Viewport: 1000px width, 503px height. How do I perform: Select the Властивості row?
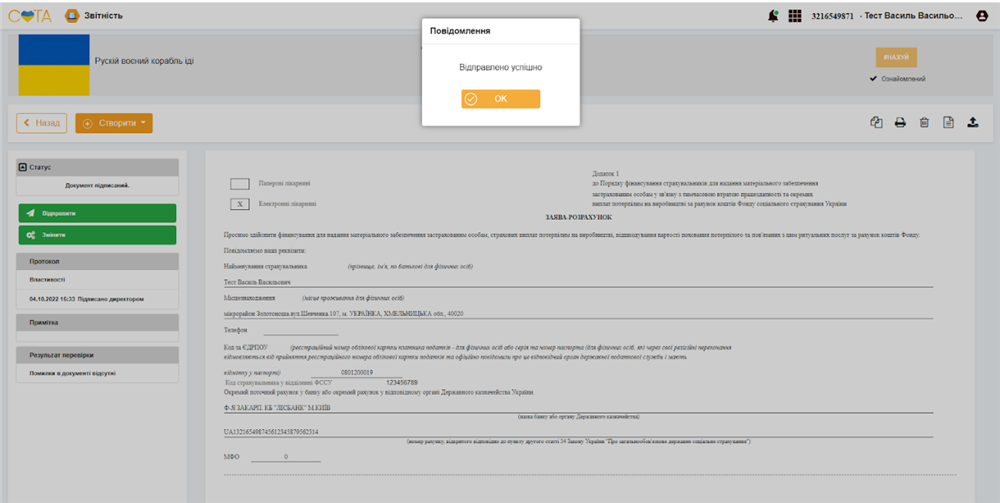[97, 280]
